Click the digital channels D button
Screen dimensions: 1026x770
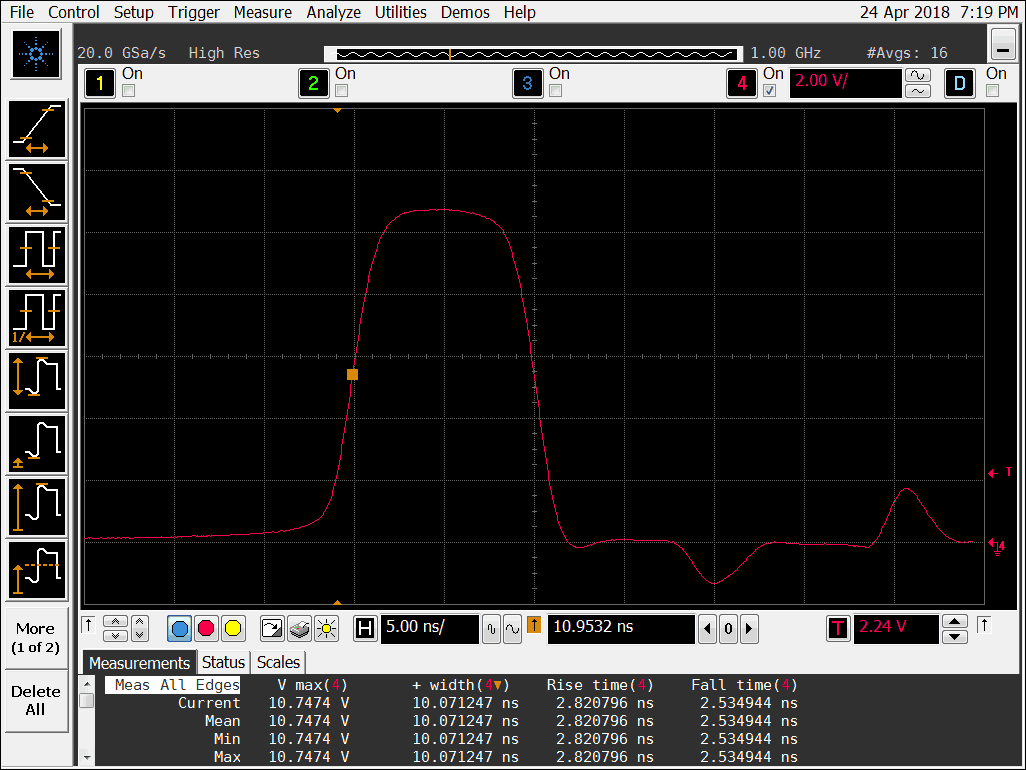coord(960,83)
